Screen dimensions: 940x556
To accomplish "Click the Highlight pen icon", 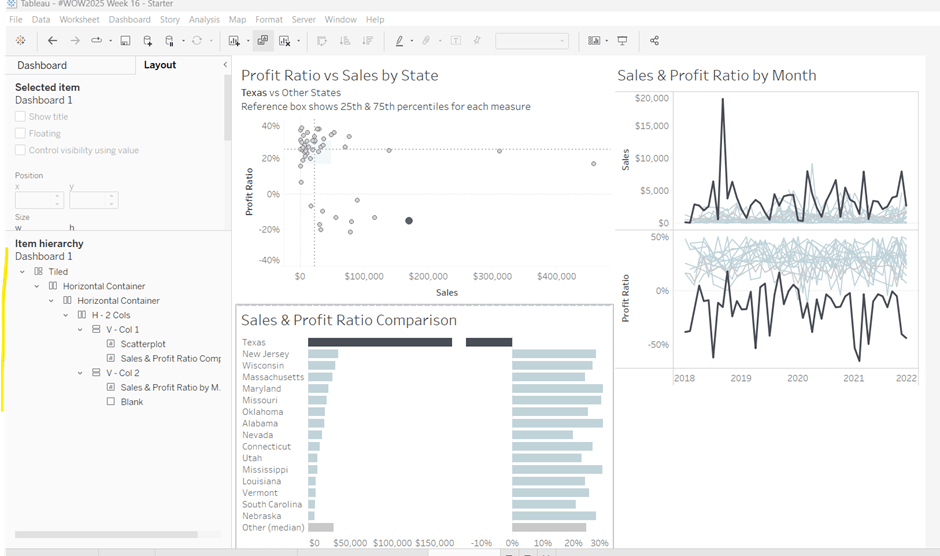I will pos(399,41).
